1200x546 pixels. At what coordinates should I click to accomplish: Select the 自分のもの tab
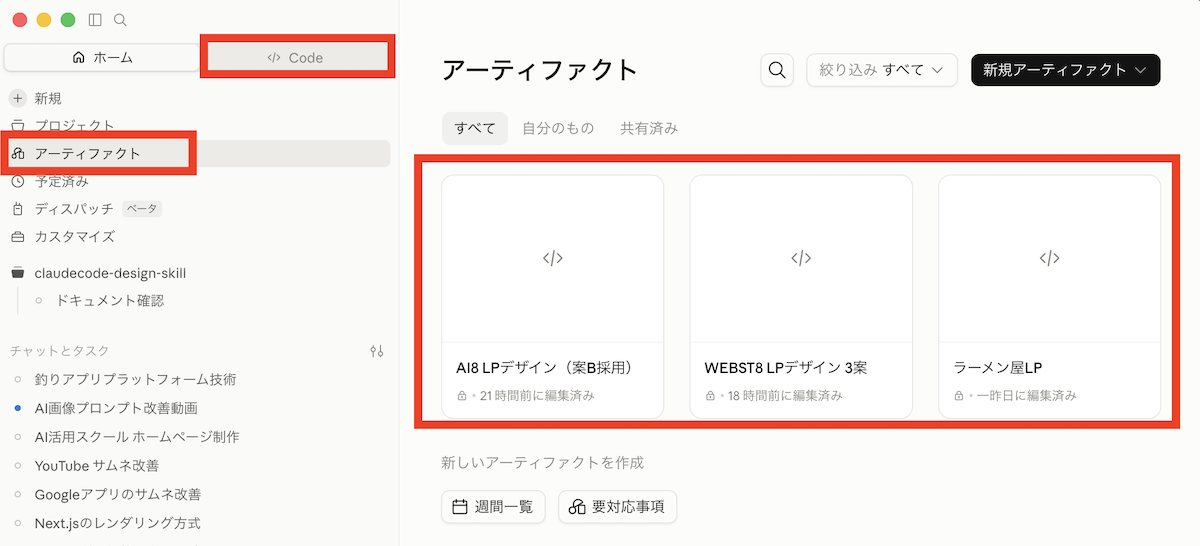point(558,128)
